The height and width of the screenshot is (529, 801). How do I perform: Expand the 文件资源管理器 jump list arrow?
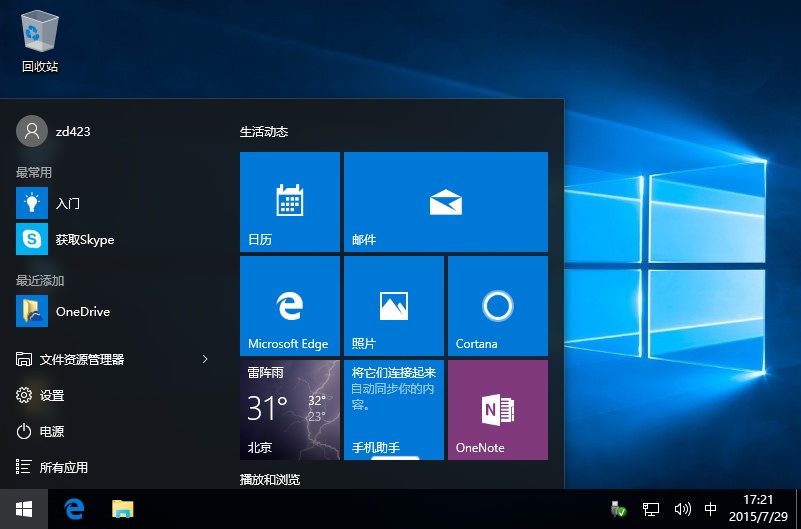click(205, 359)
